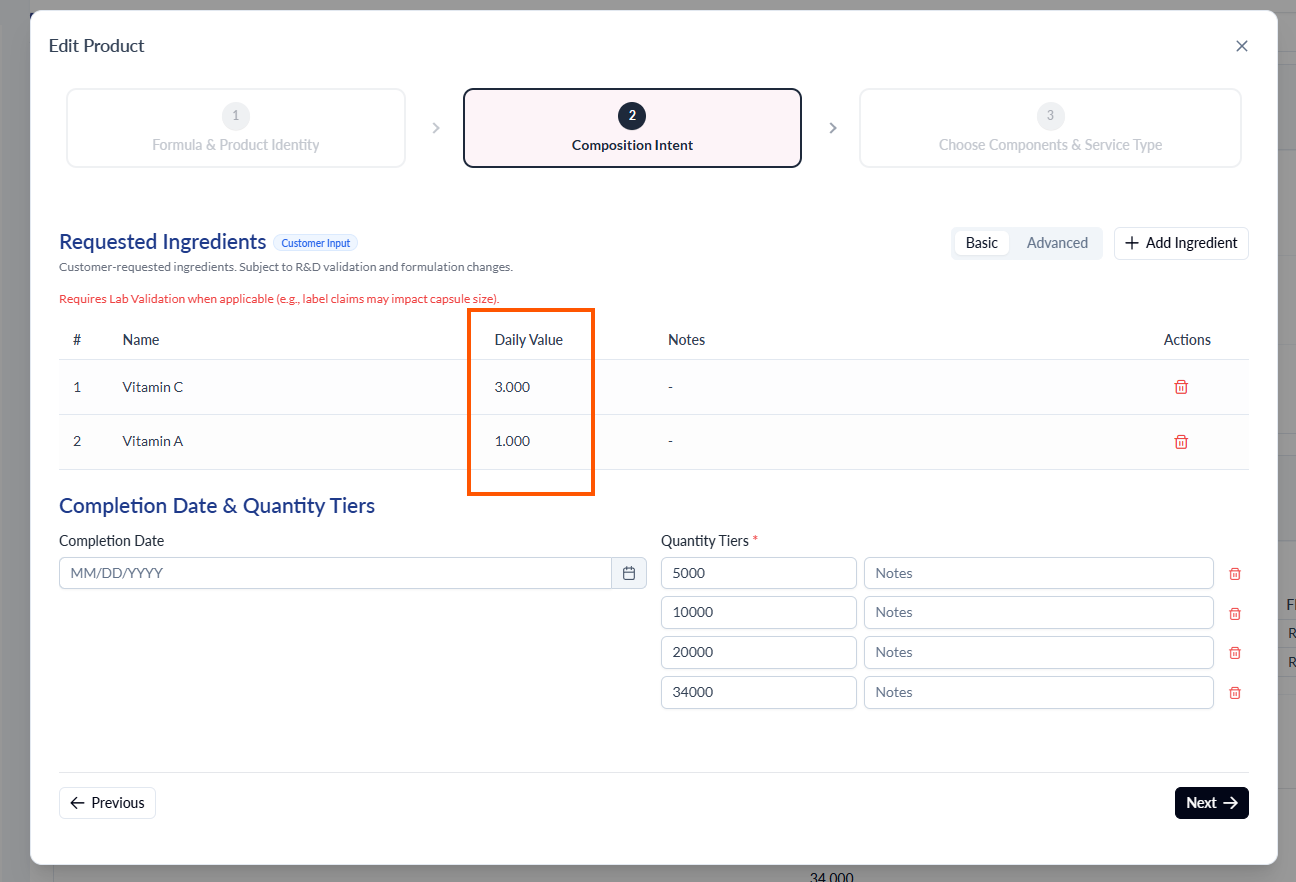Click the Actions column header
Image resolution: width=1296 pixels, height=882 pixels.
point(1187,340)
